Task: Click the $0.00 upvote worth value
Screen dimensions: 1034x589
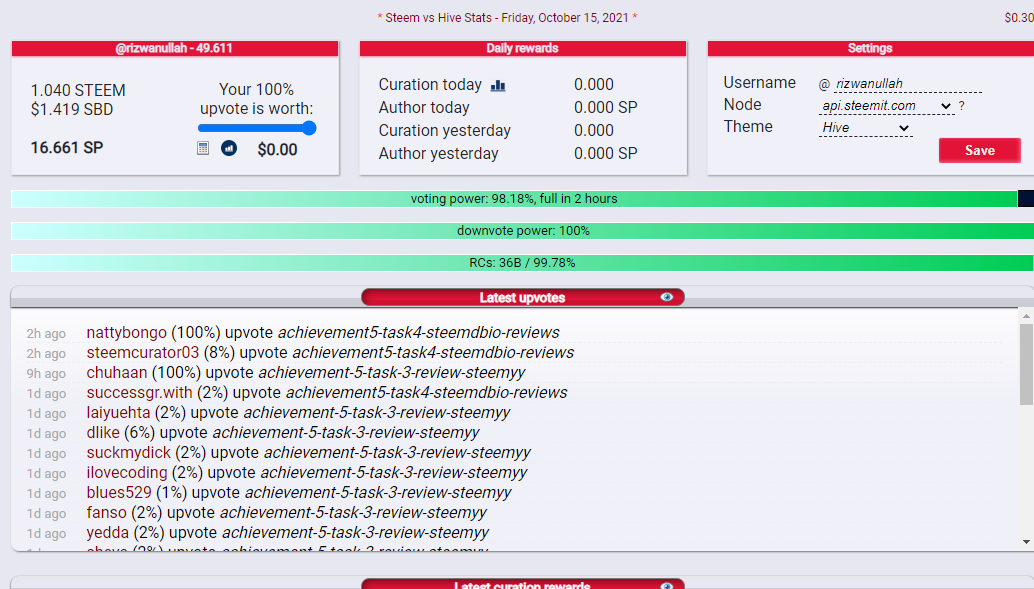Action: point(277,150)
